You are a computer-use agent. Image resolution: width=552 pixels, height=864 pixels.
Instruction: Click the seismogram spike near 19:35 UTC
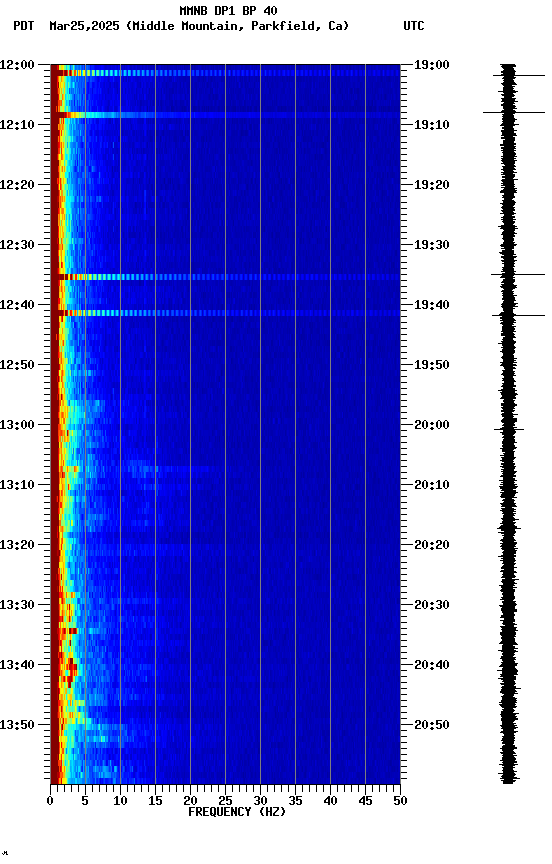[x=518, y=274]
